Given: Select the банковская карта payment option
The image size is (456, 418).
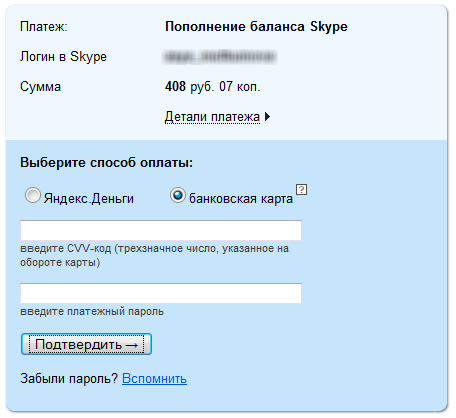Looking at the screenshot, I should coord(178,195).
